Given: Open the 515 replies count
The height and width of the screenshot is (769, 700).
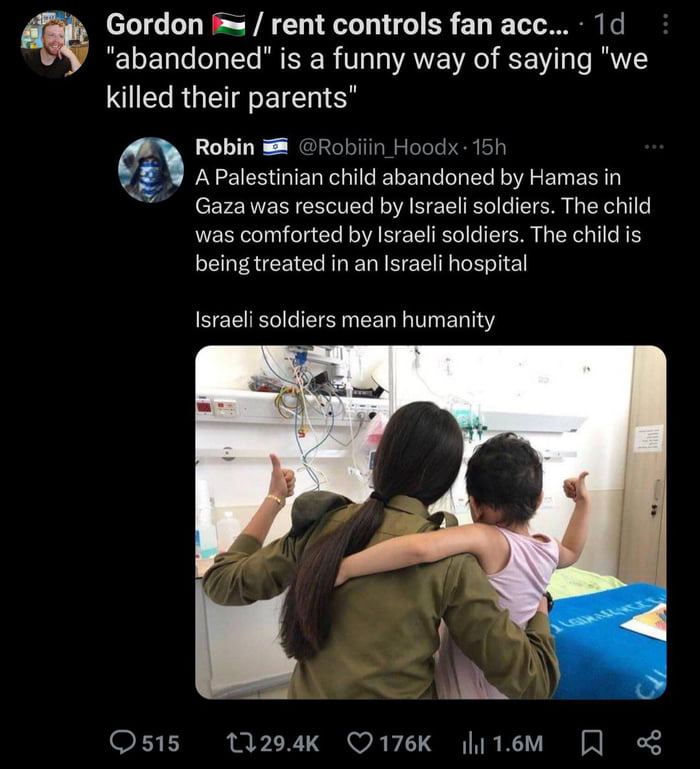Looking at the screenshot, I should click(160, 743).
